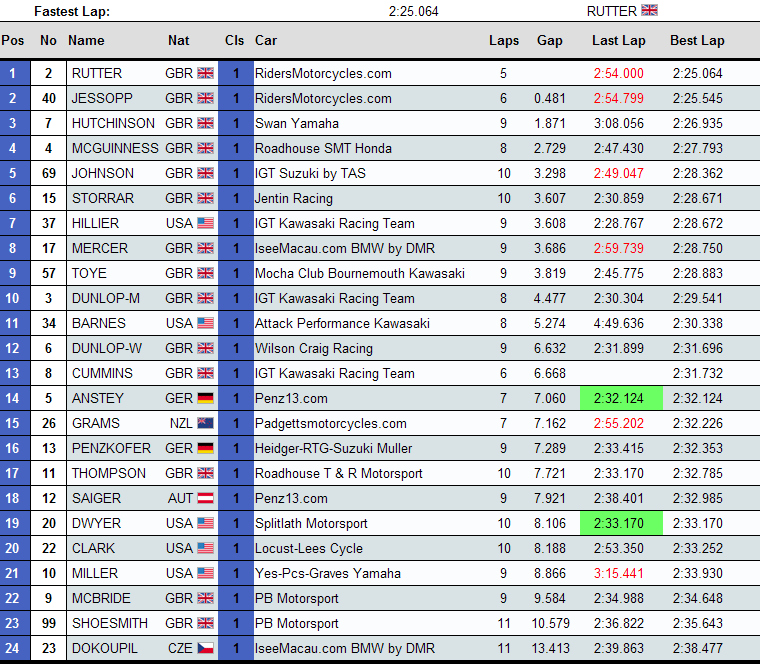Image resolution: width=760 pixels, height=664 pixels.
Task: Click the Austrian flag in the SAIGER row
Action: (x=206, y=498)
